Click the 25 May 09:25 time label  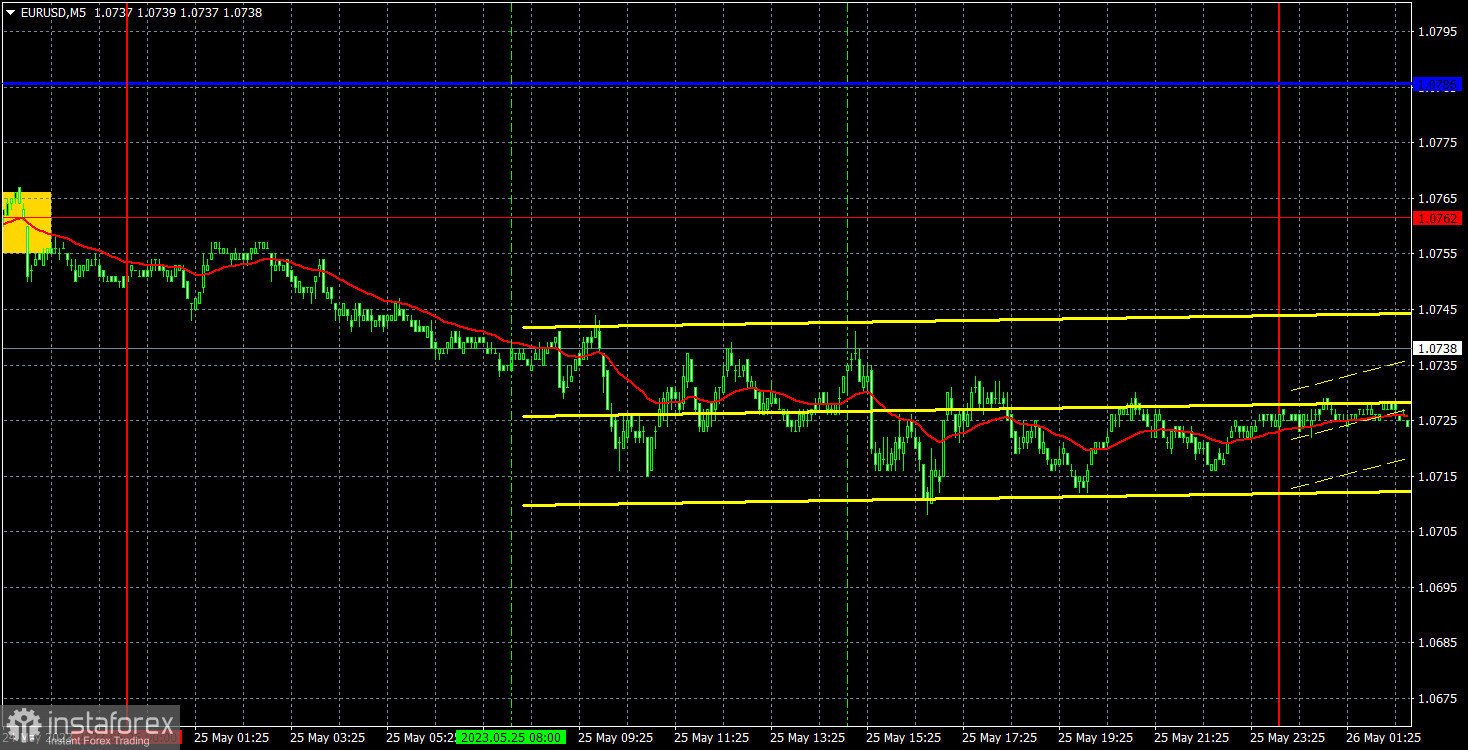tap(615, 737)
